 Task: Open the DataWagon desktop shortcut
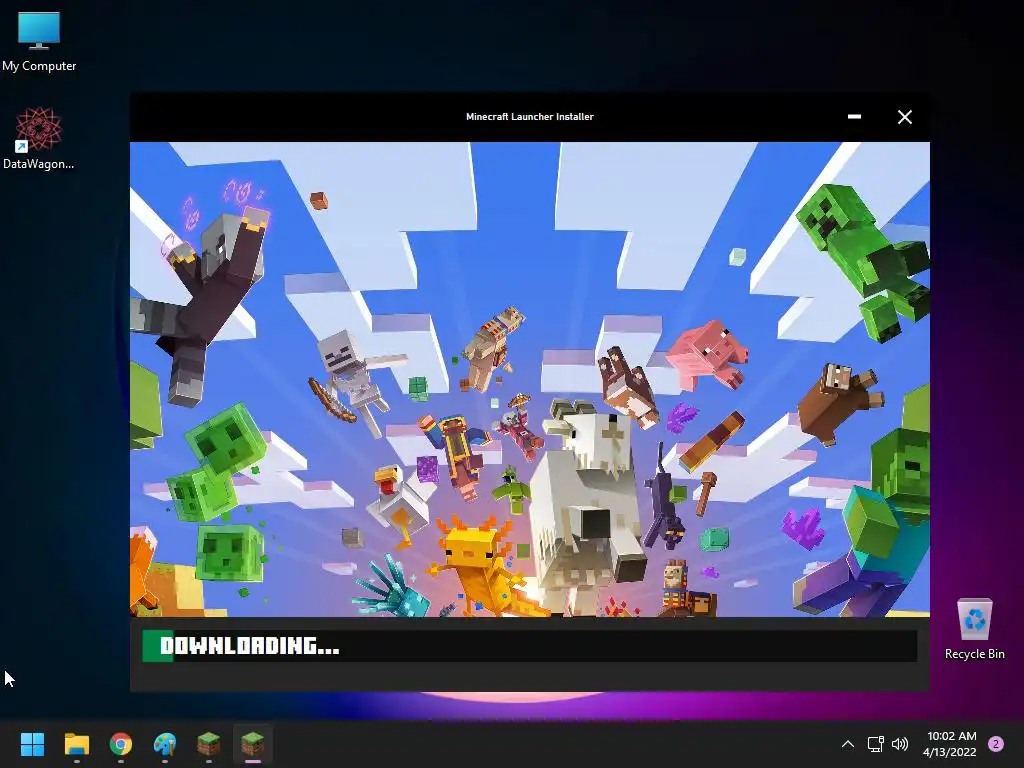tap(39, 138)
